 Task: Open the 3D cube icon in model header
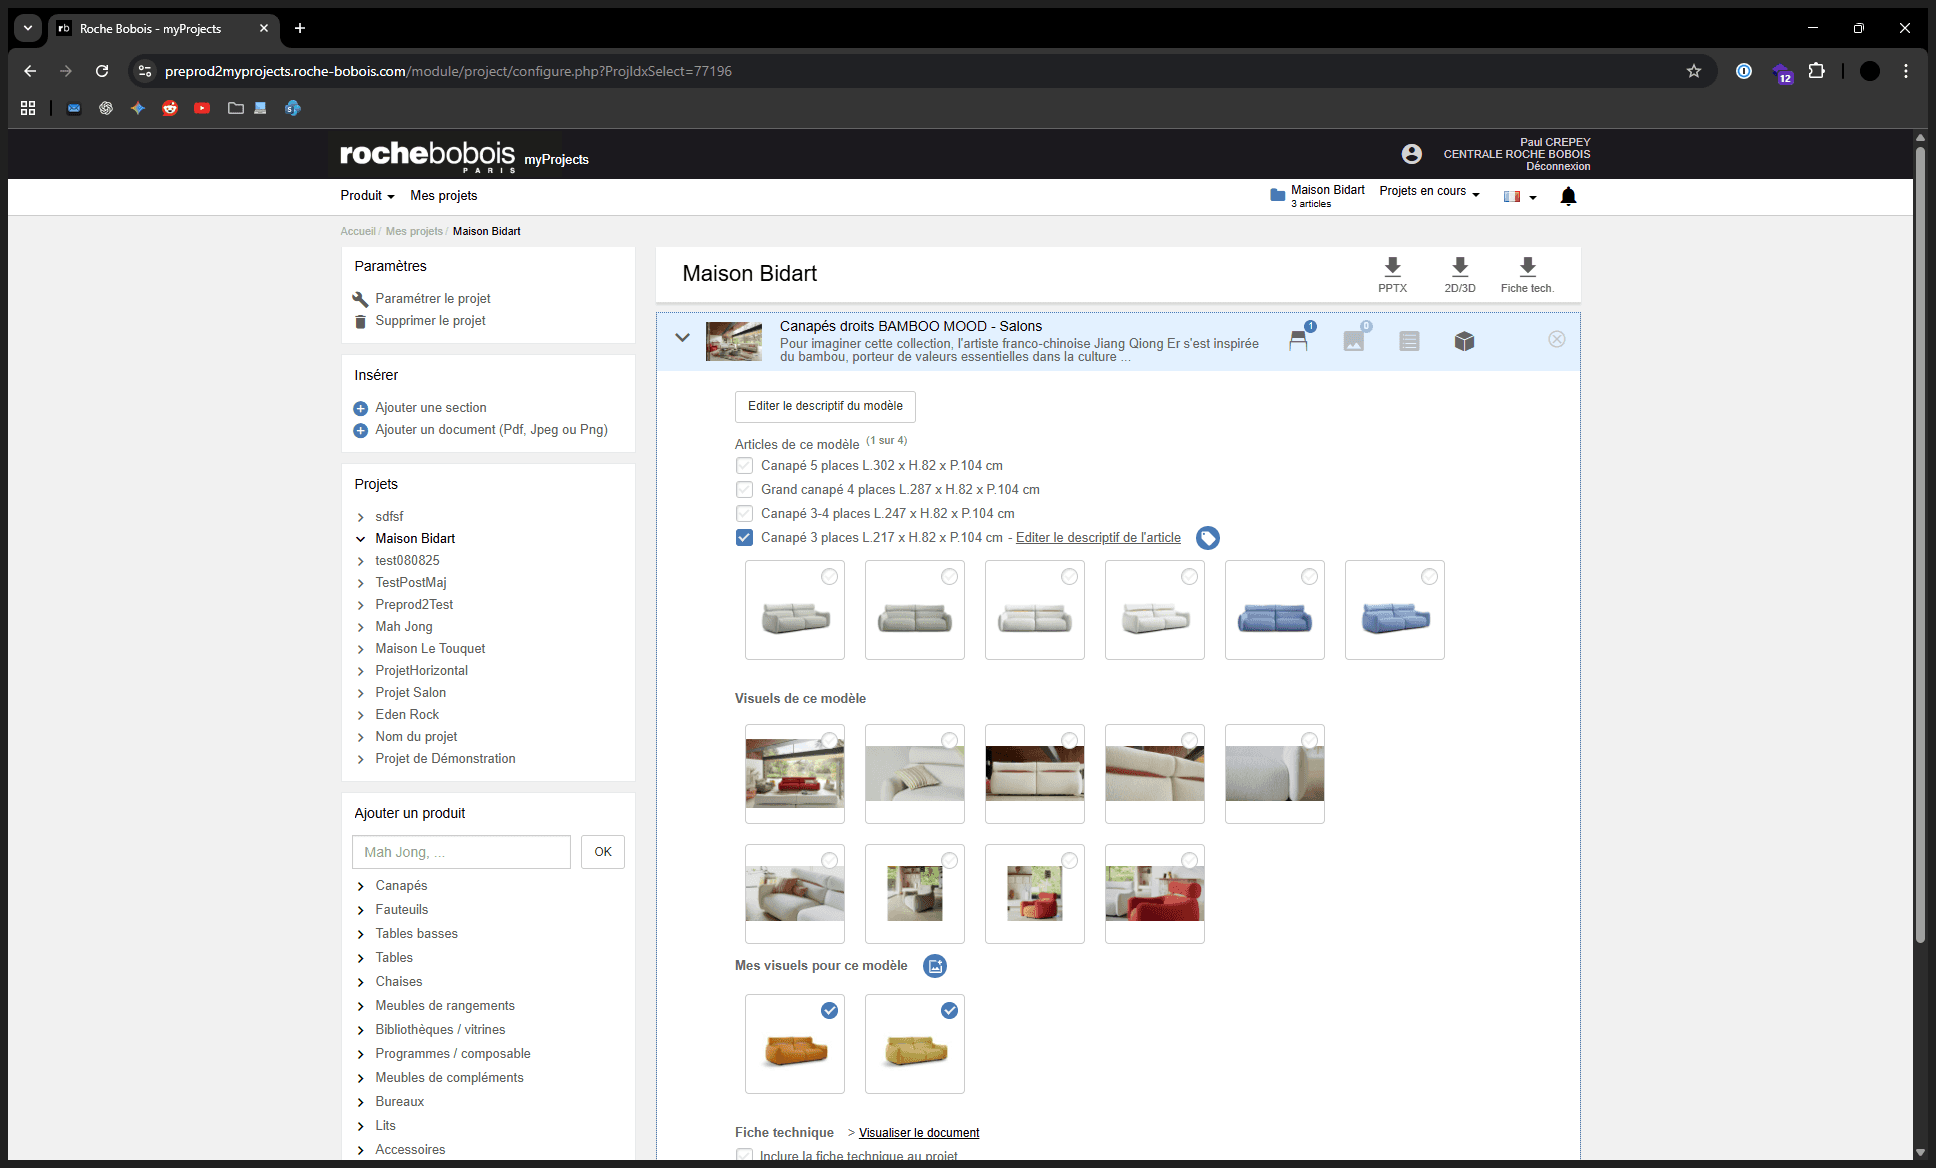(1464, 341)
